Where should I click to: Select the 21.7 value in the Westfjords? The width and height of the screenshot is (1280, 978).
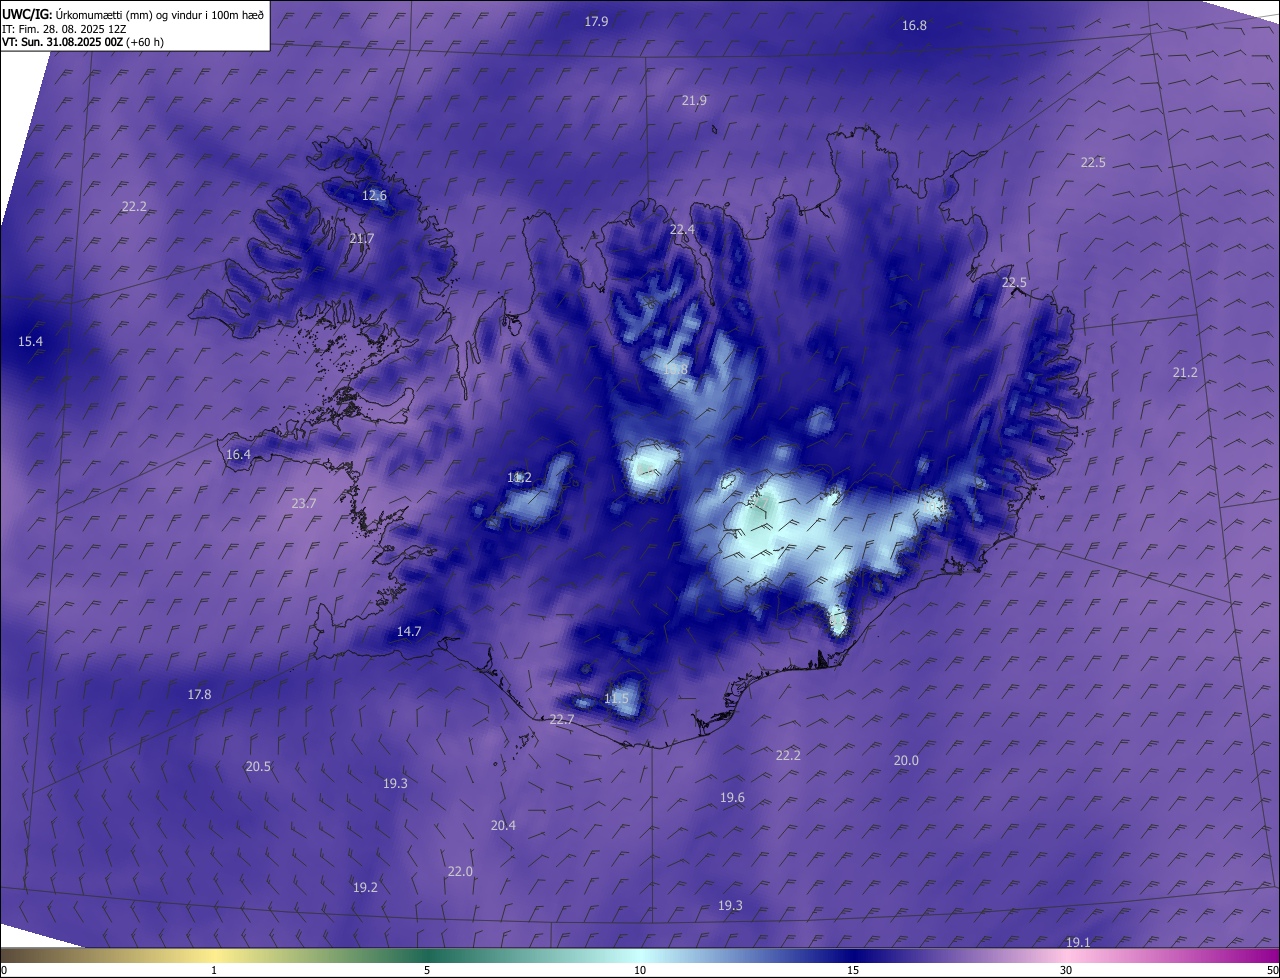click(x=361, y=239)
